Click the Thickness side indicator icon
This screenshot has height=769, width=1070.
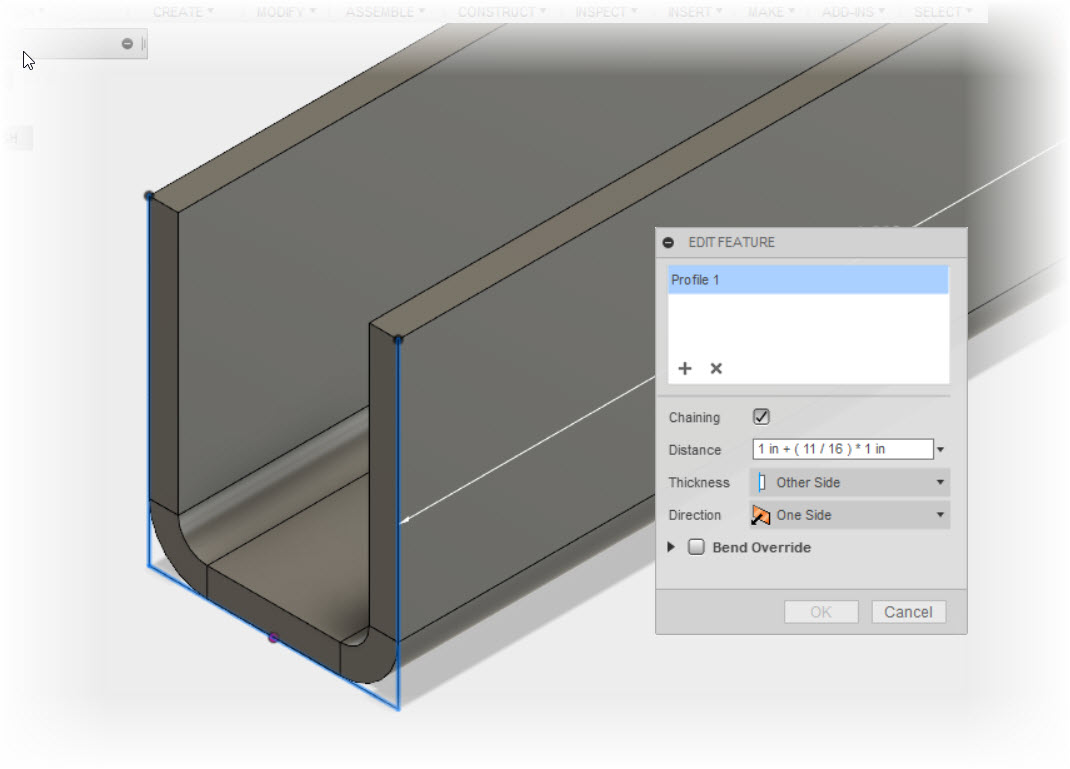point(763,482)
